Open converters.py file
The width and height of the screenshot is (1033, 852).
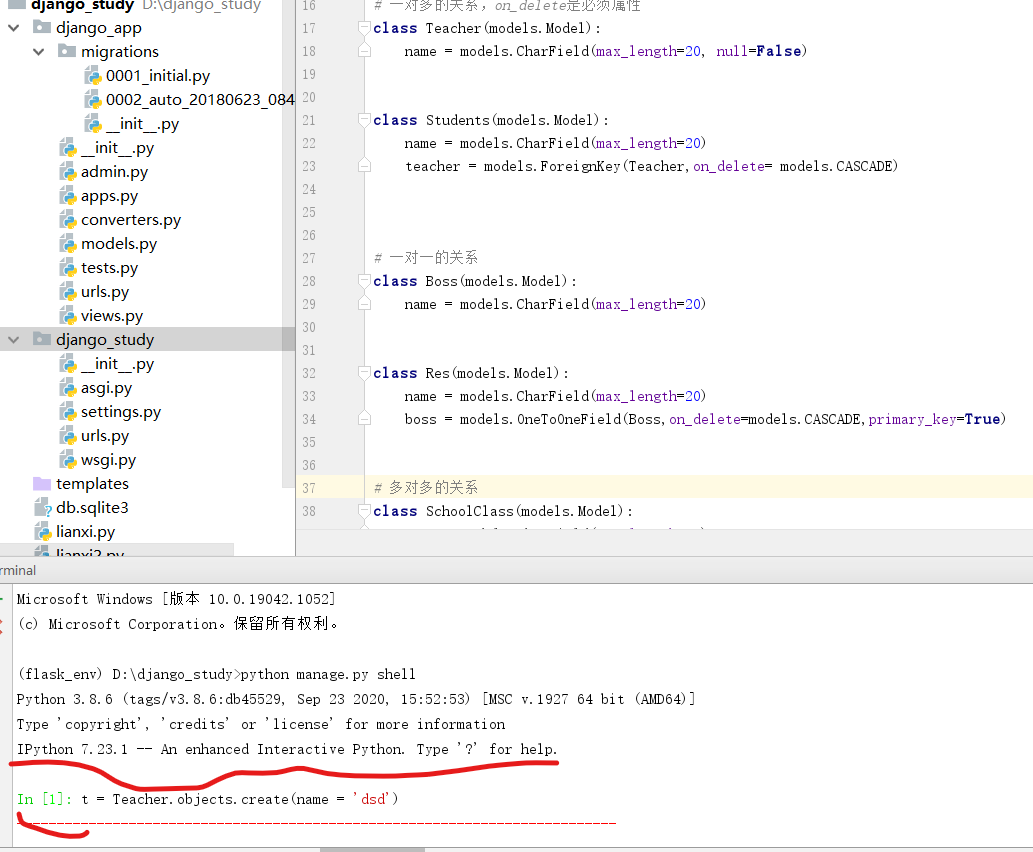click(x=130, y=220)
